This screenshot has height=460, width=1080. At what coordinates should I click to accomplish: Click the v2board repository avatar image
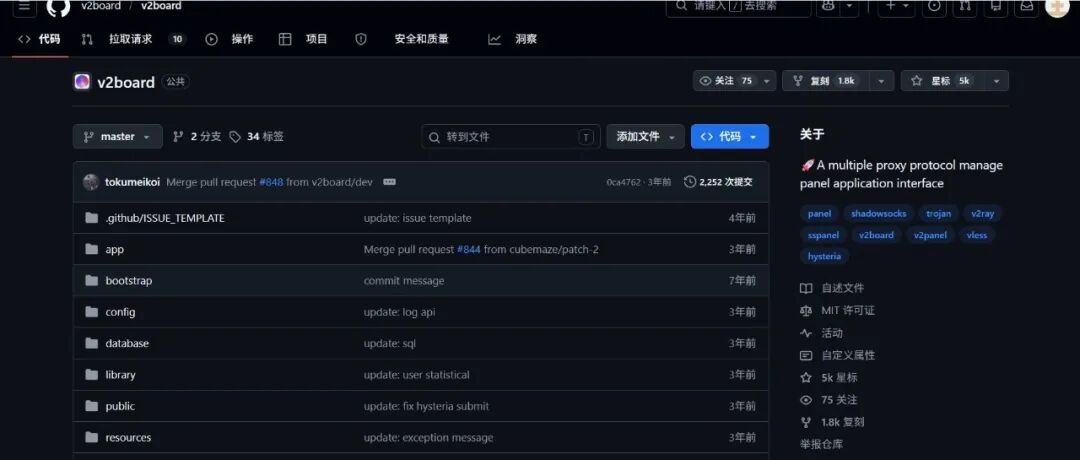[x=82, y=82]
